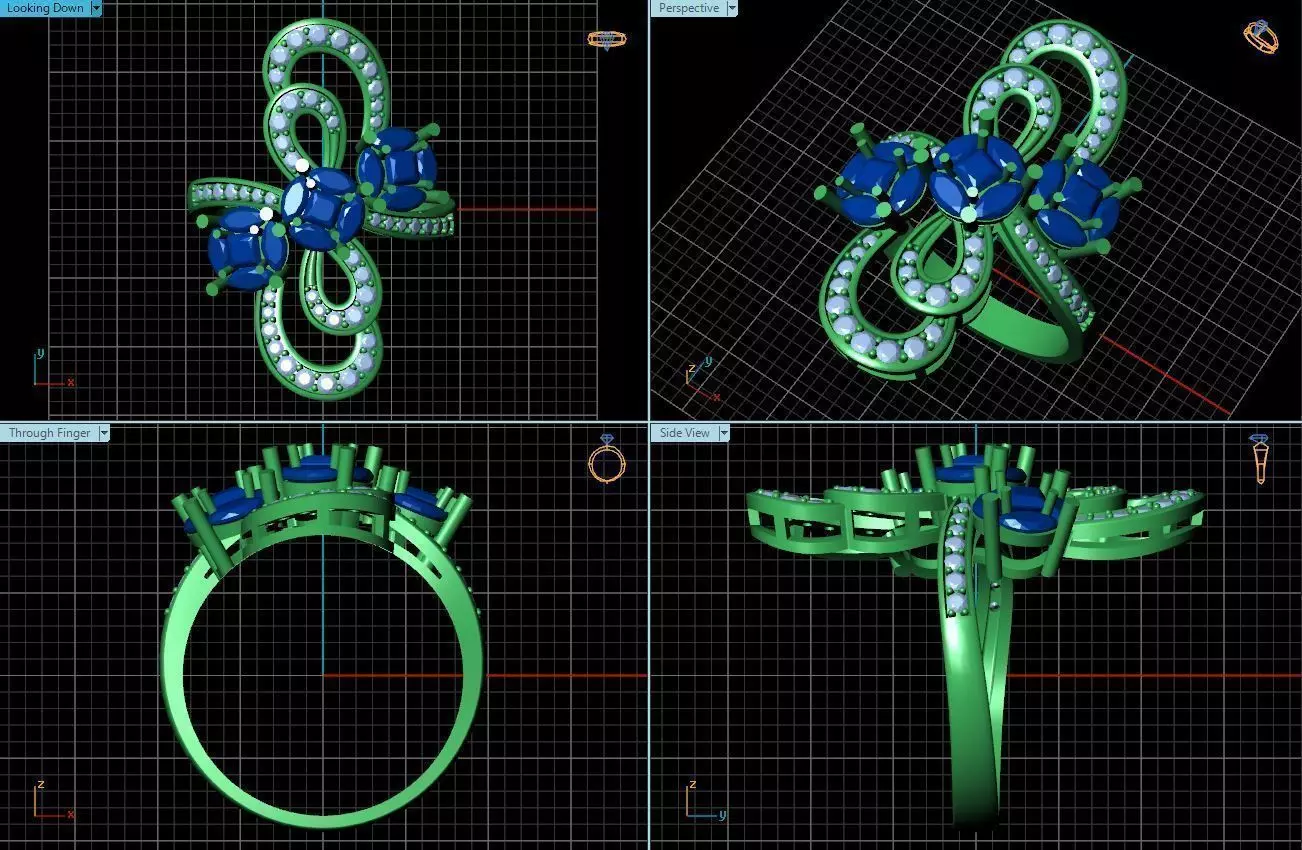
Task: Click the Through Finger orientation ring icon
Action: click(x=606, y=459)
